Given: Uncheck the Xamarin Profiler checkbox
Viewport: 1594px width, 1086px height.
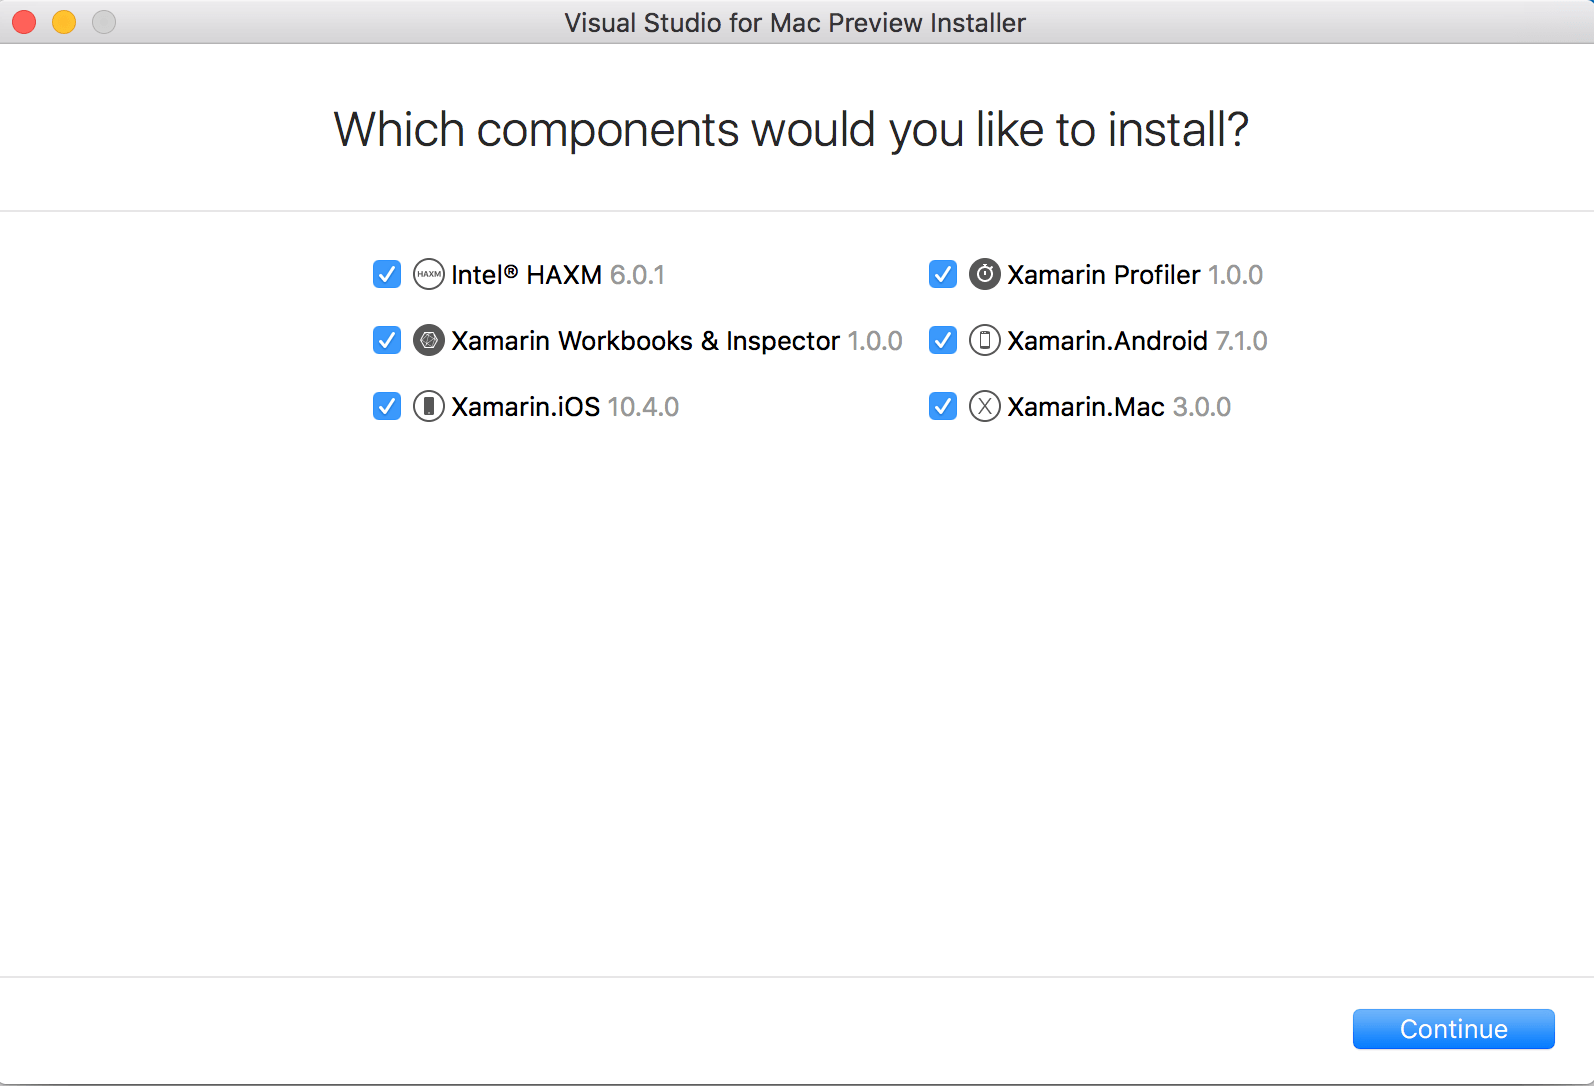Looking at the screenshot, I should (943, 274).
